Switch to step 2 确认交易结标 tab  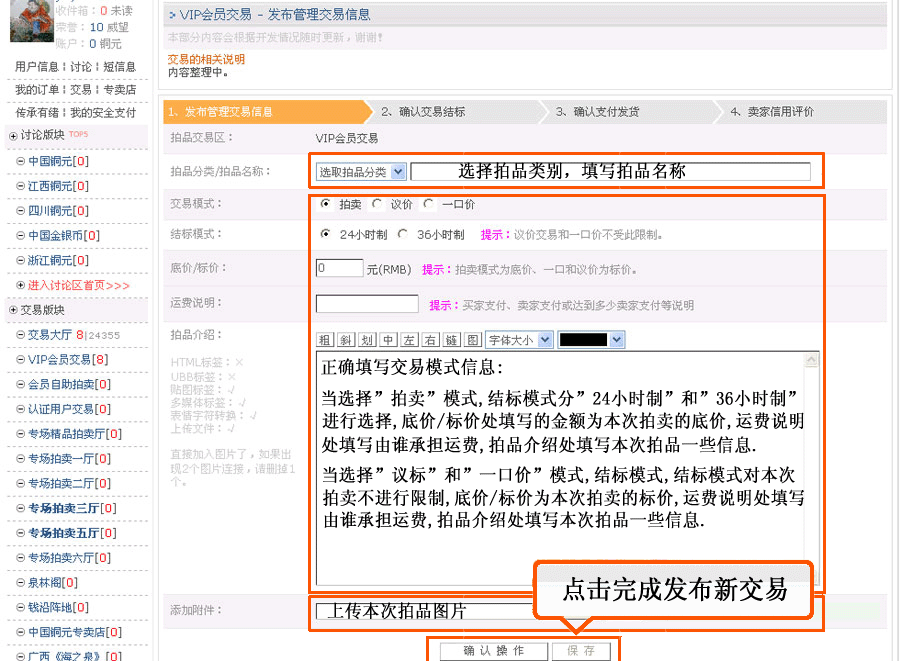point(431,112)
